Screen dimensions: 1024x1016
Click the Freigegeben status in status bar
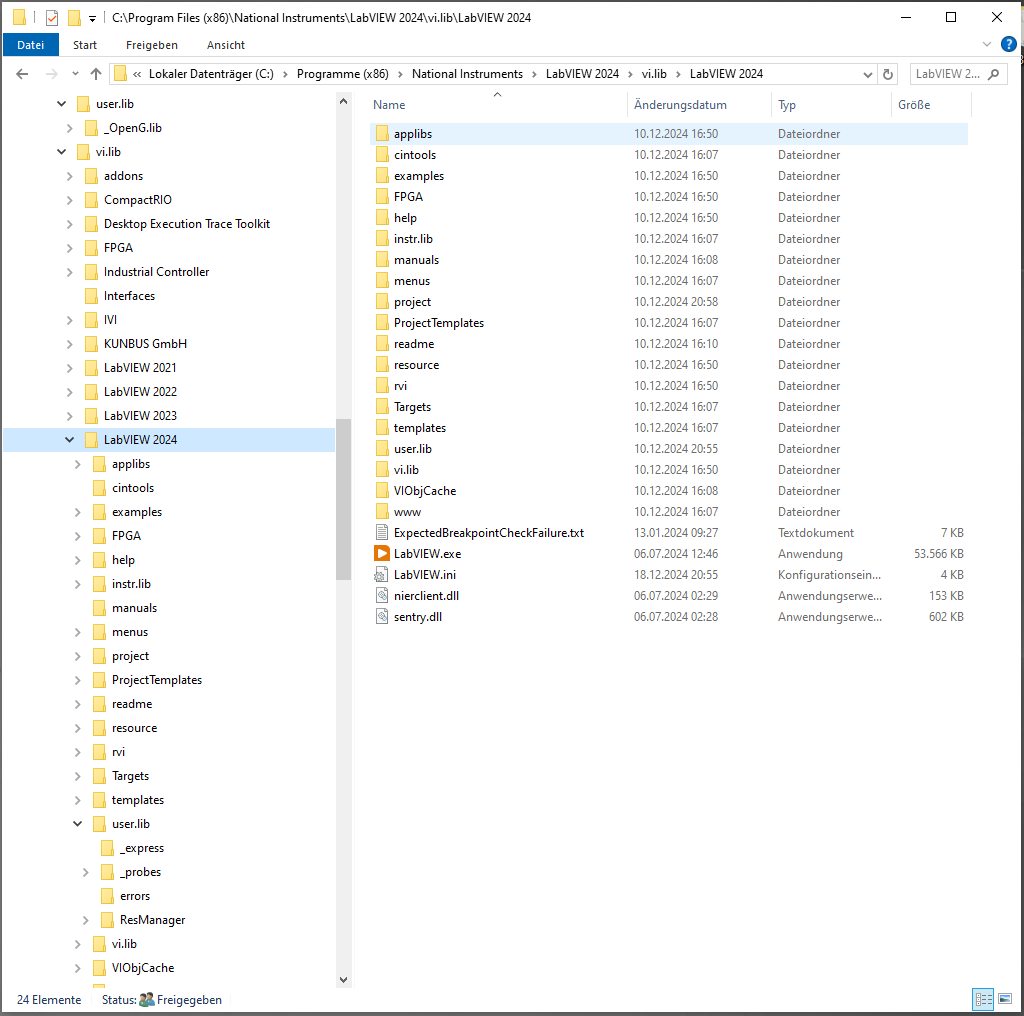[x=182, y=1000]
